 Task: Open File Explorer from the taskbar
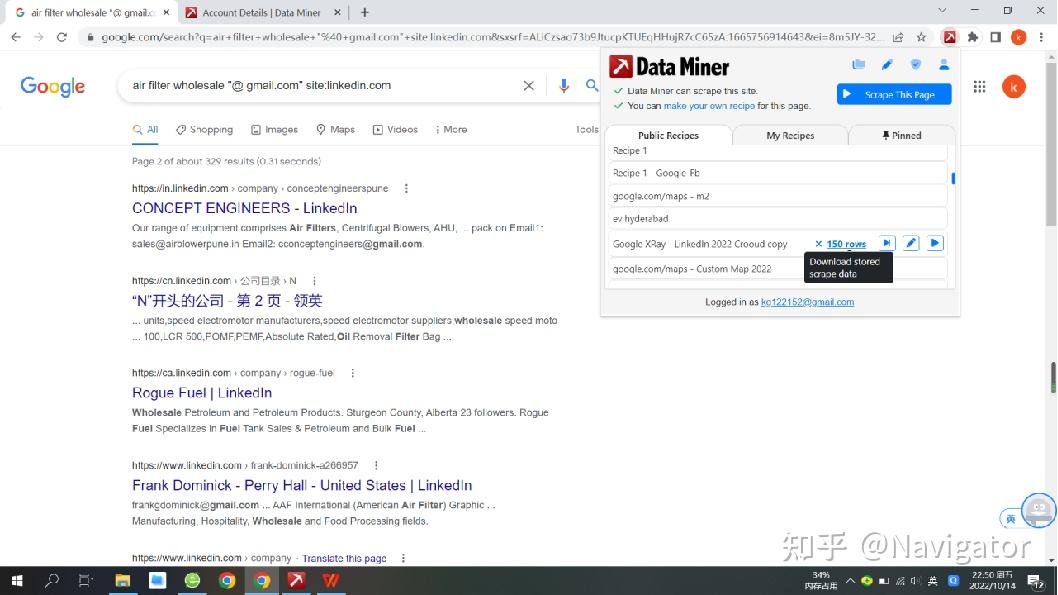coord(122,581)
